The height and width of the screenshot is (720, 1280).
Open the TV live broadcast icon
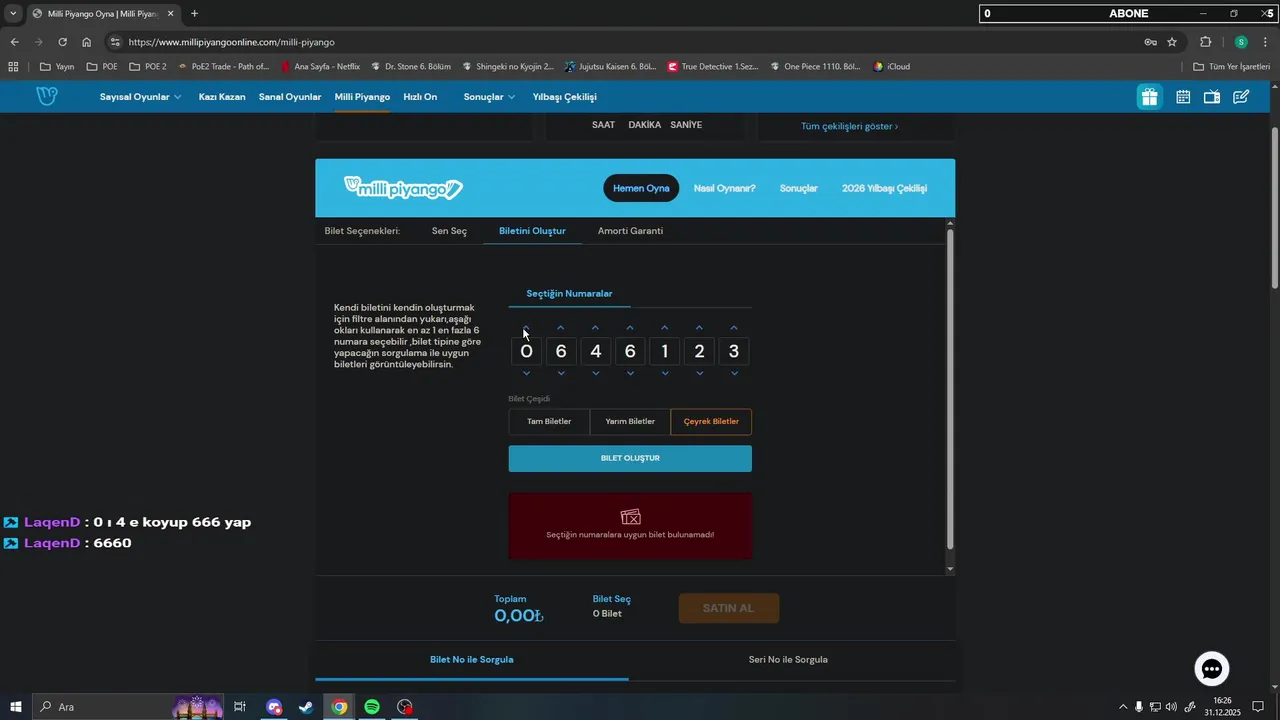(x=1212, y=97)
